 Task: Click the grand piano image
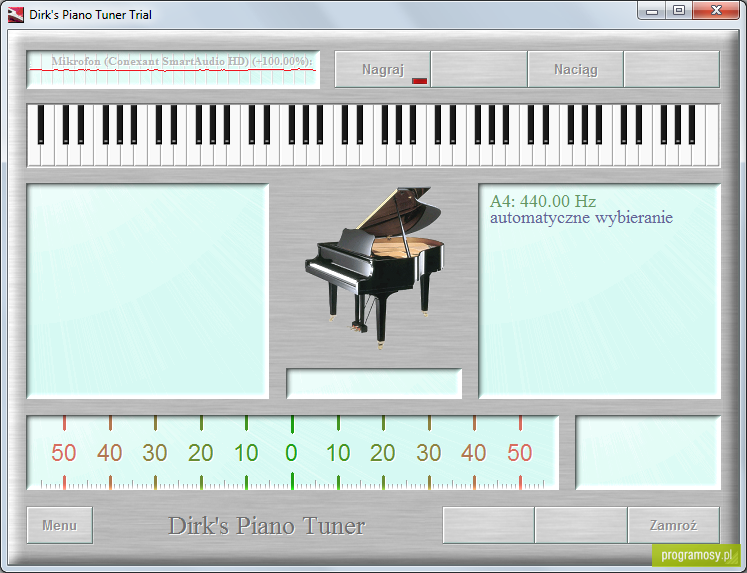point(374,267)
